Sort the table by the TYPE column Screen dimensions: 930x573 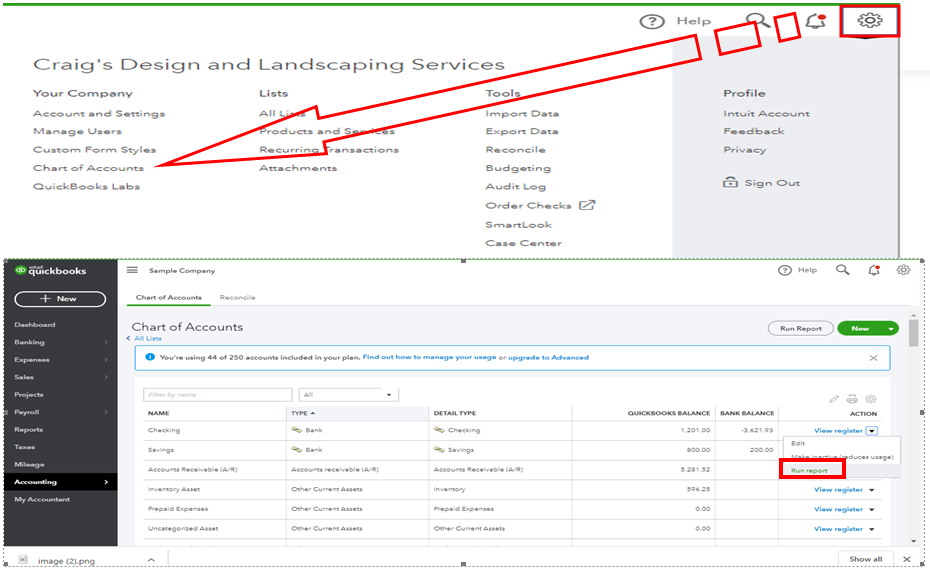[302, 413]
